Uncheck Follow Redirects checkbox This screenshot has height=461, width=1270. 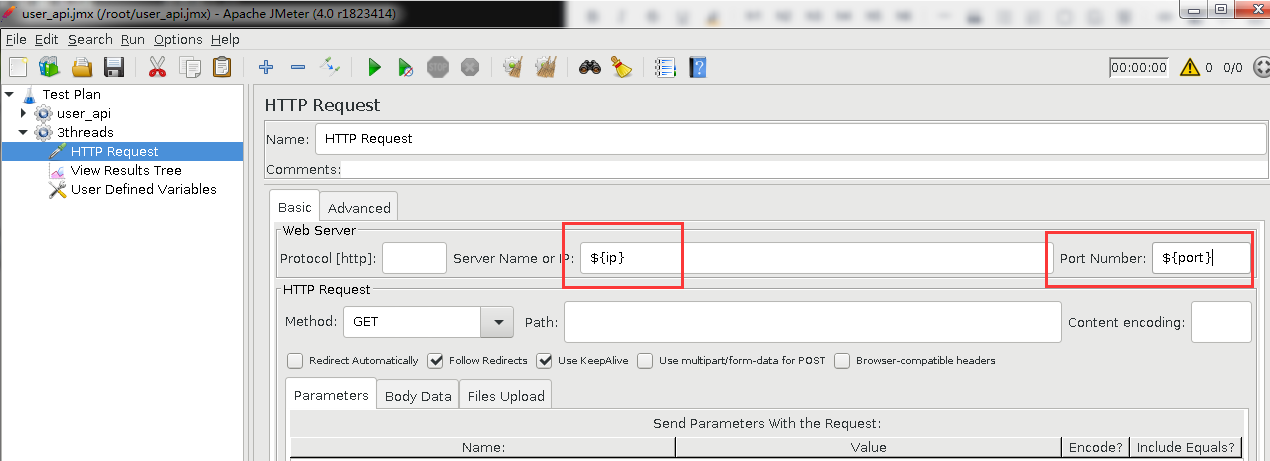tap(435, 360)
